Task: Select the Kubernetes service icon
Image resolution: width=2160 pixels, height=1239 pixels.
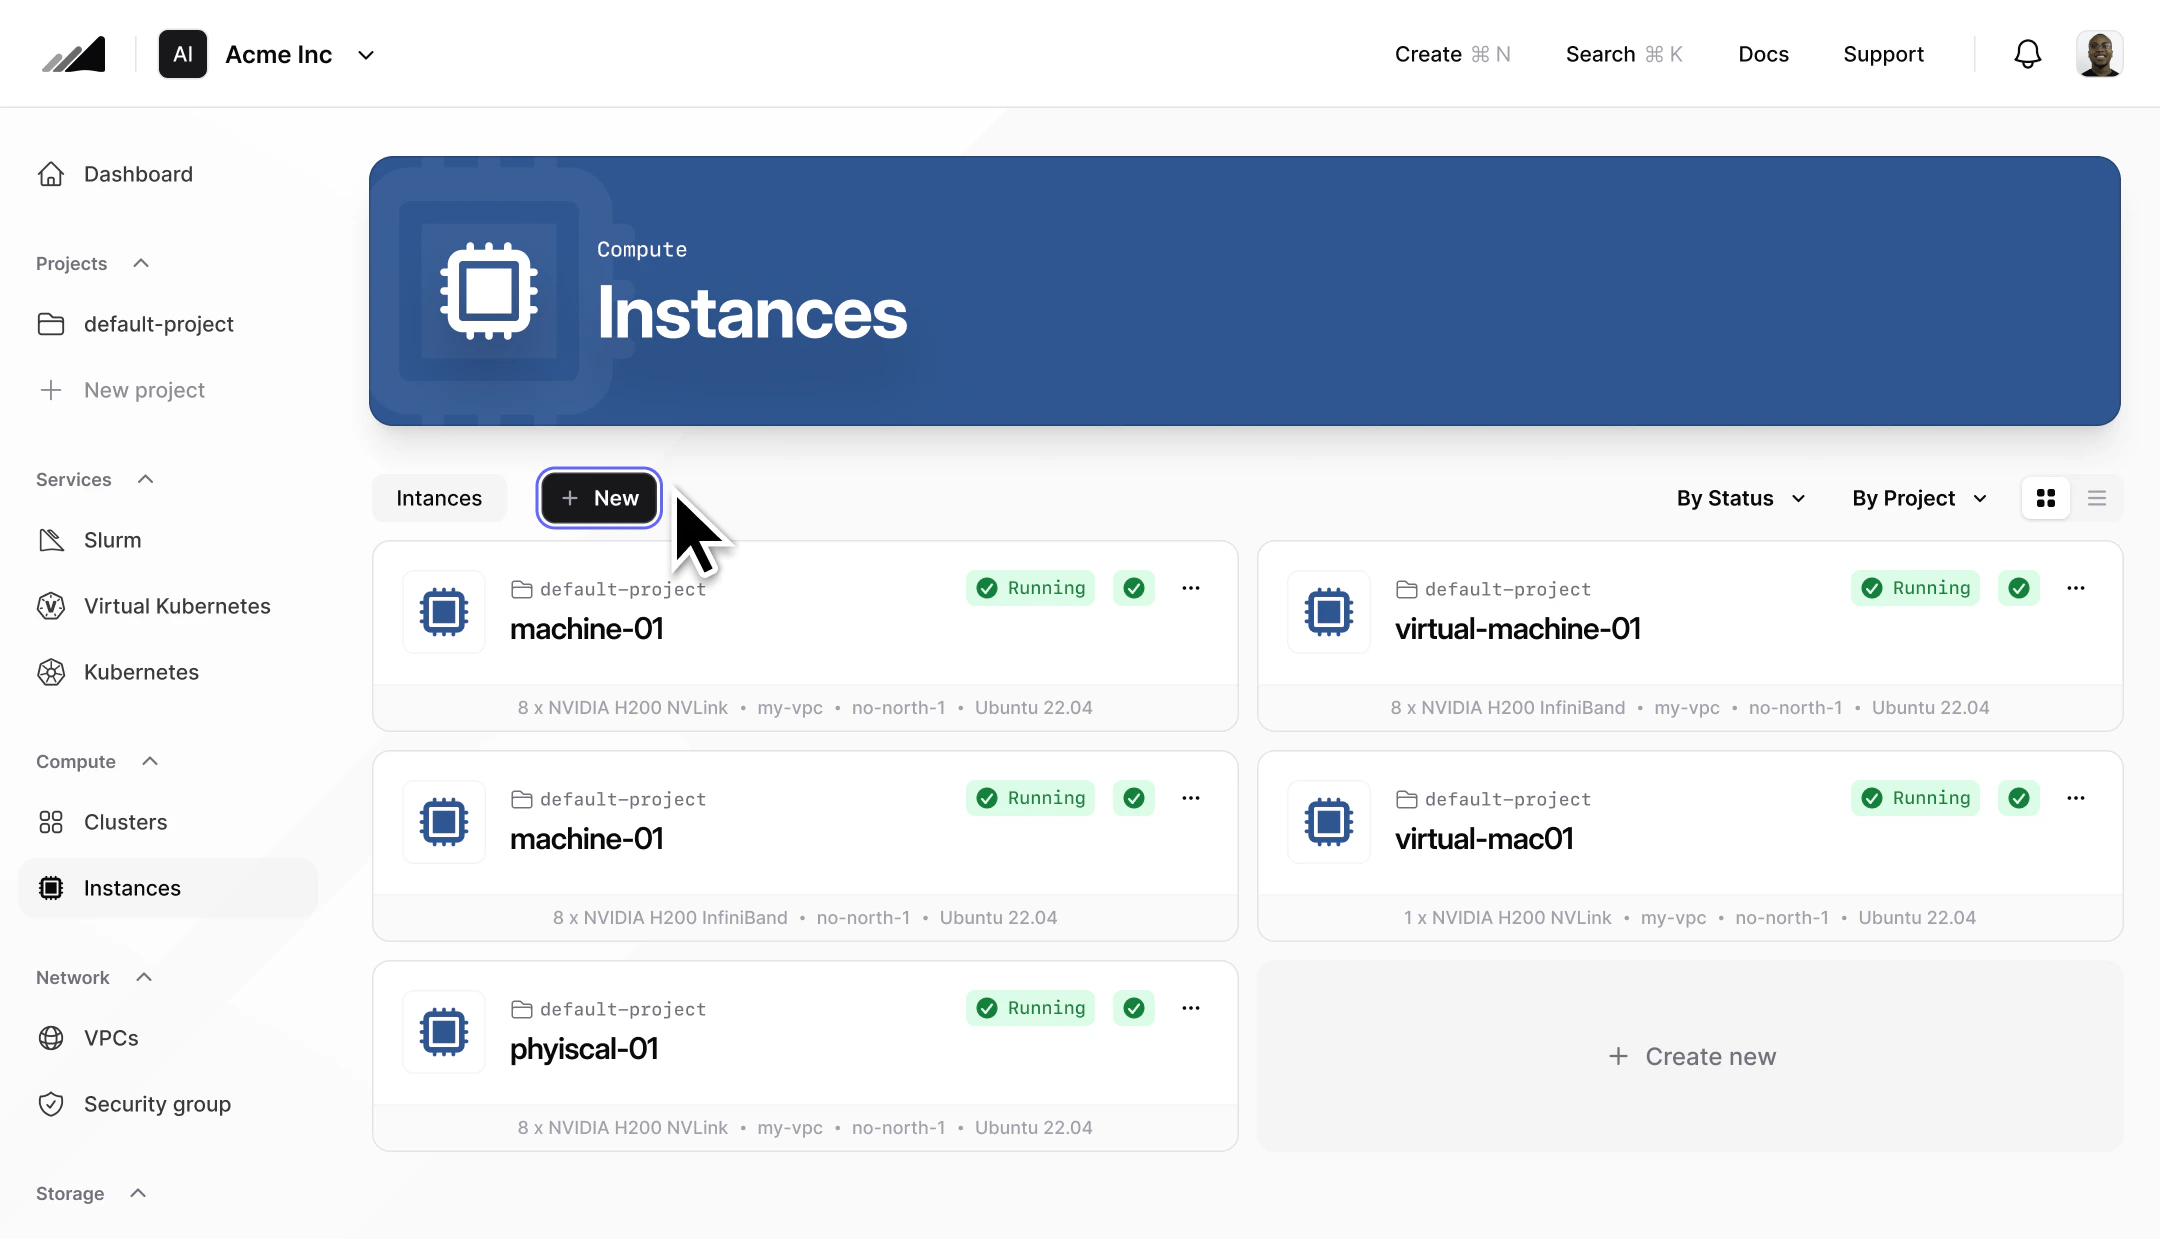Action: [x=51, y=672]
